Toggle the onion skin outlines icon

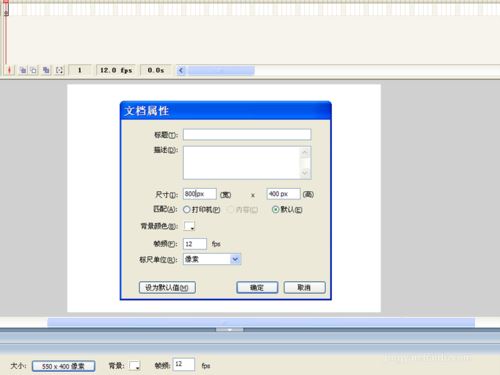point(34,70)
